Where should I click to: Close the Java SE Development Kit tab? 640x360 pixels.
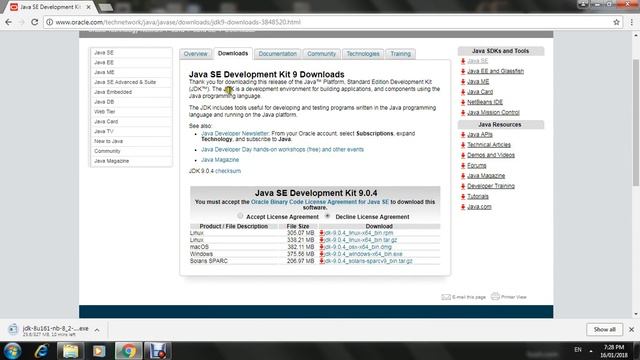pos(88,7)
